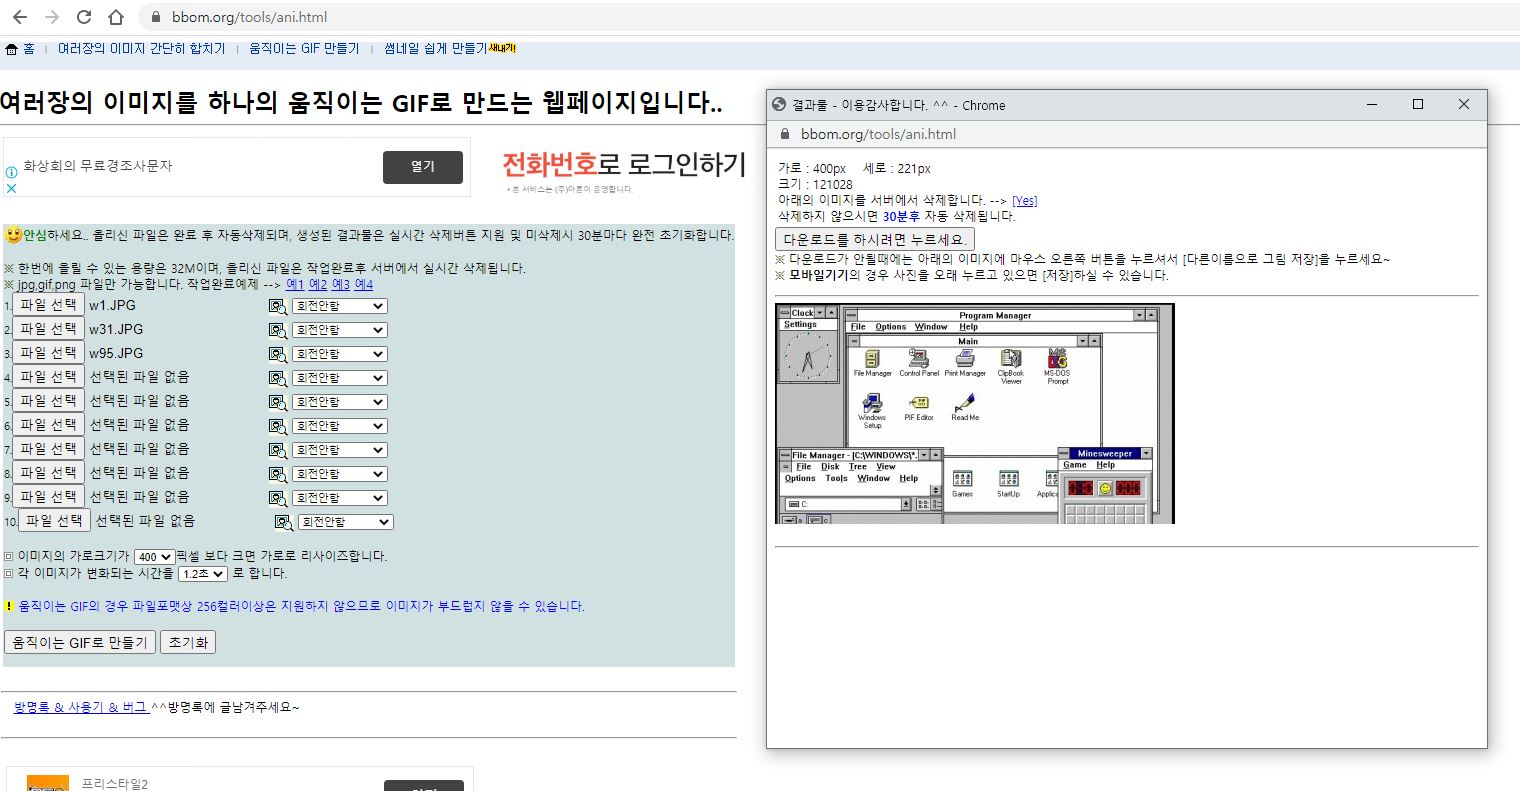1520x791 pixels.
Task: Click the 움직이는 GIF로 만들기 button
Action: pyautogui.click(x=80, y=642)
